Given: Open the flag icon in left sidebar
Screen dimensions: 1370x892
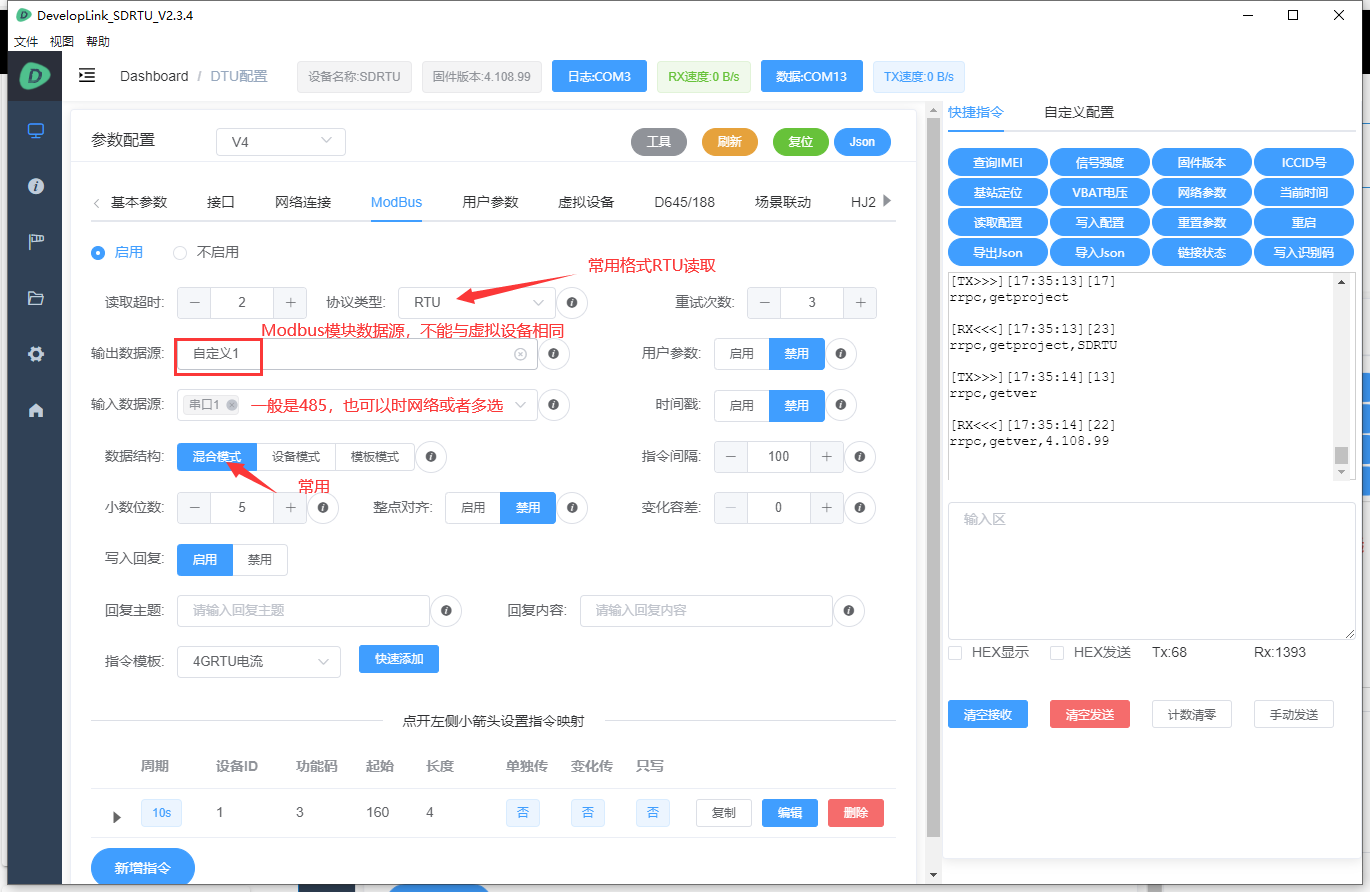Looking at the screenshot, I should [36, 241].
